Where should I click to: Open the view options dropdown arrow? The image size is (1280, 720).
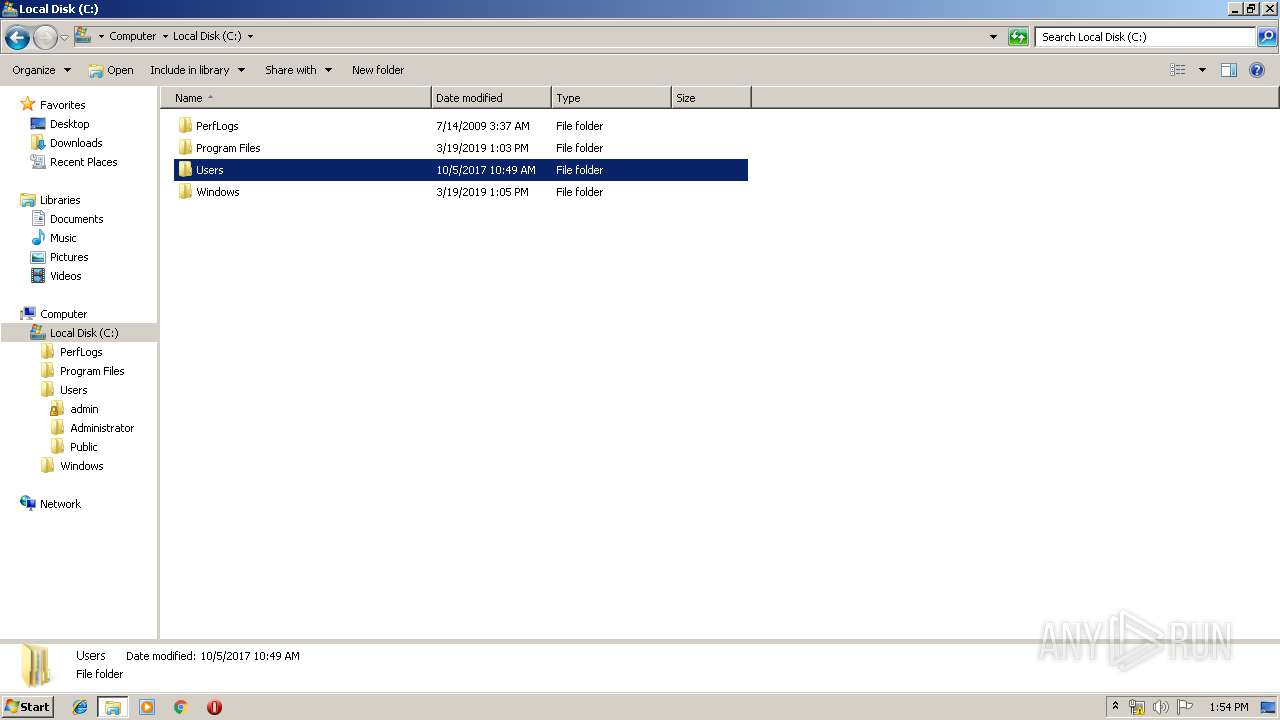pos(1202,70)
